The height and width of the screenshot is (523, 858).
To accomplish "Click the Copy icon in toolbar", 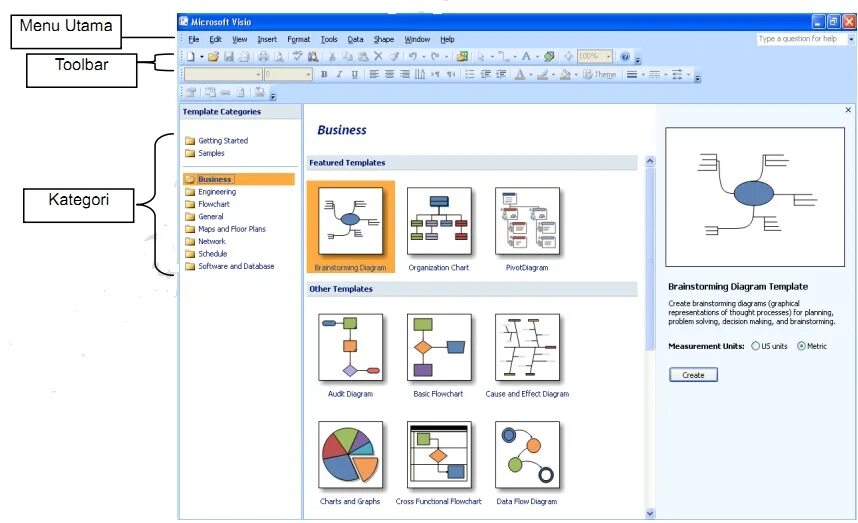I will [347, 56].
